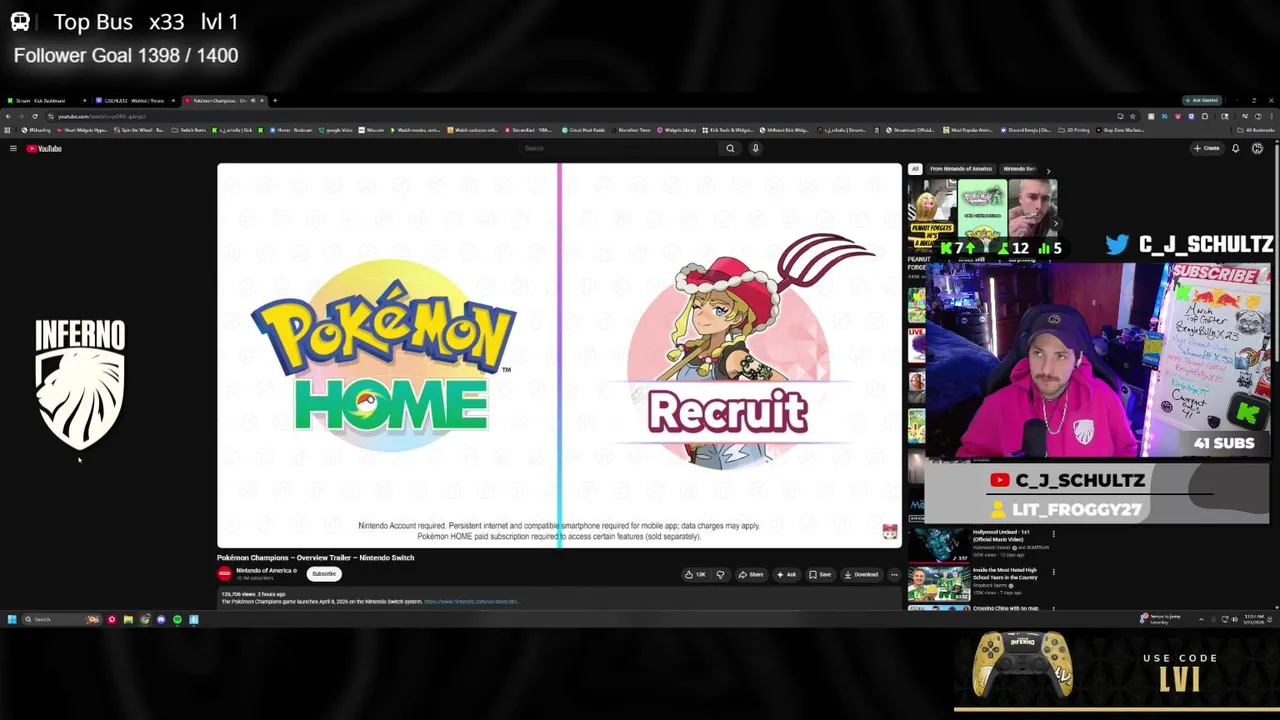Mute the Pokémon Champions tab audio icon
The width and height of the screenshot is (1280, 720).
pos(253,100)
